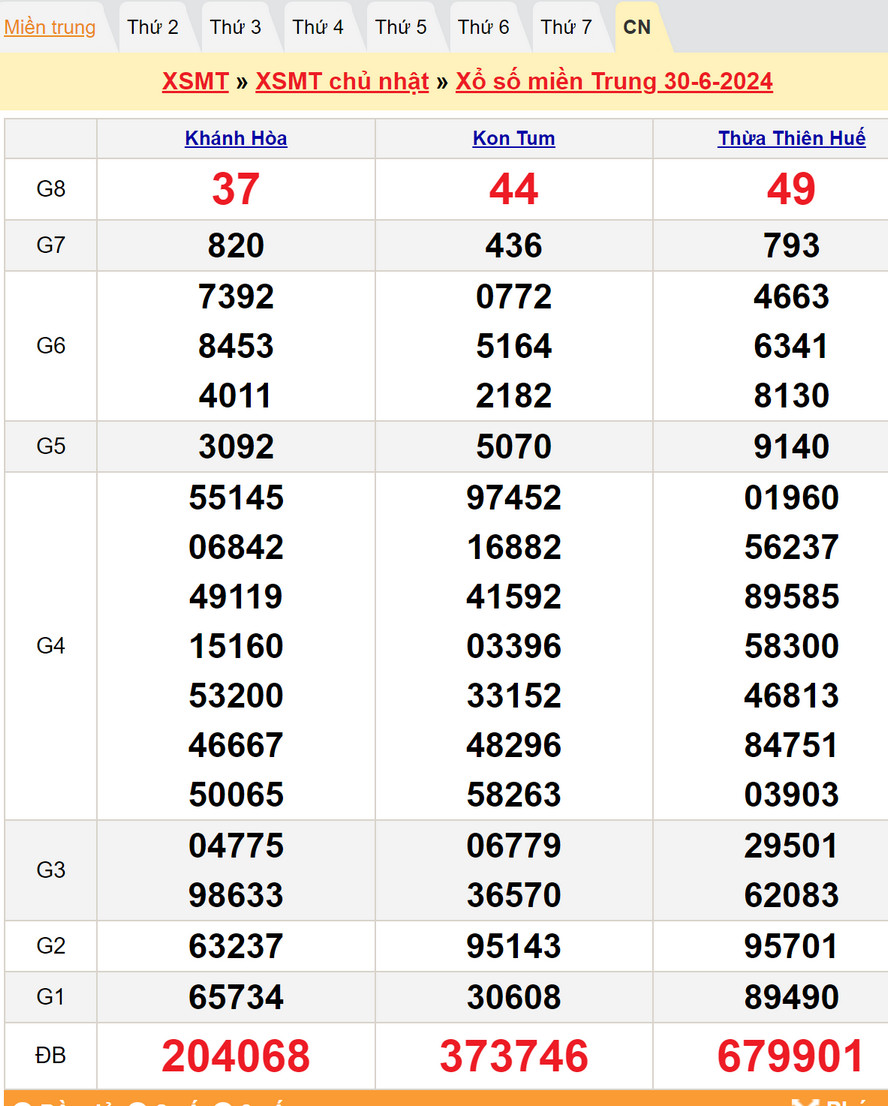Open the Kon Tum province link

[x=514, y=139]
